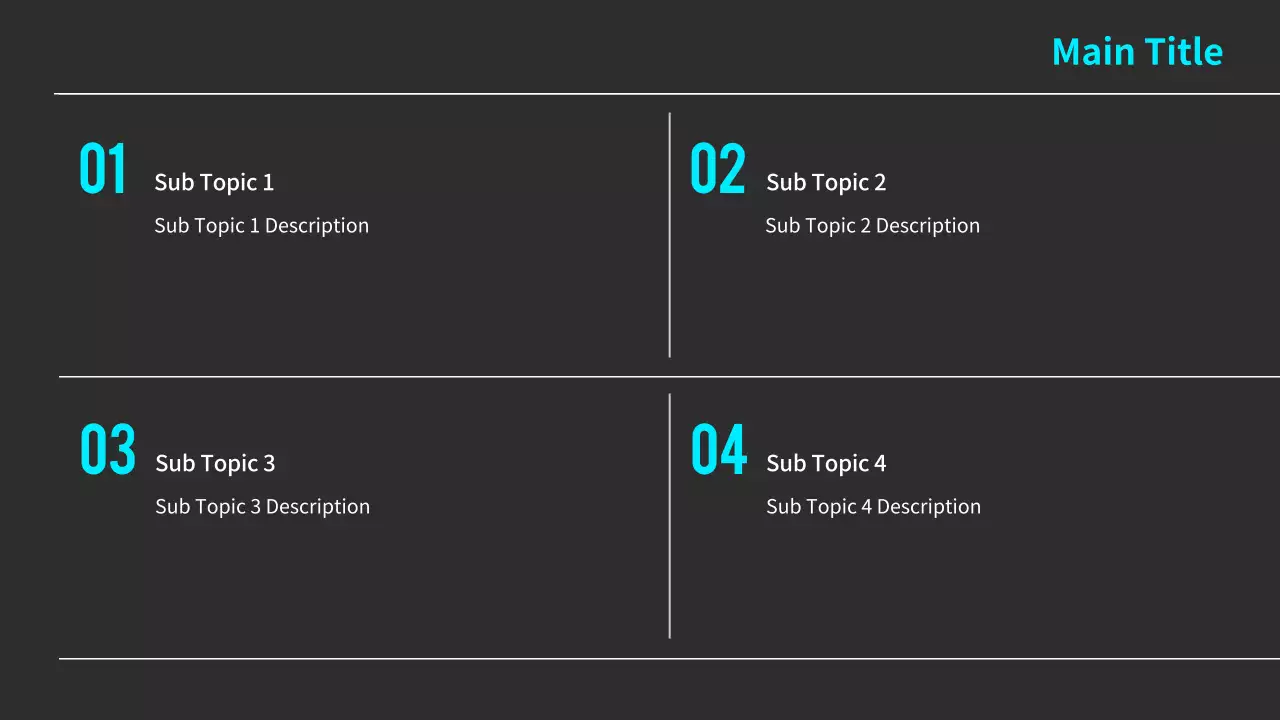This screenshot has width=1280, height=720.
Task: Select the Sub Topic 2 Description text
Action: 872,226
